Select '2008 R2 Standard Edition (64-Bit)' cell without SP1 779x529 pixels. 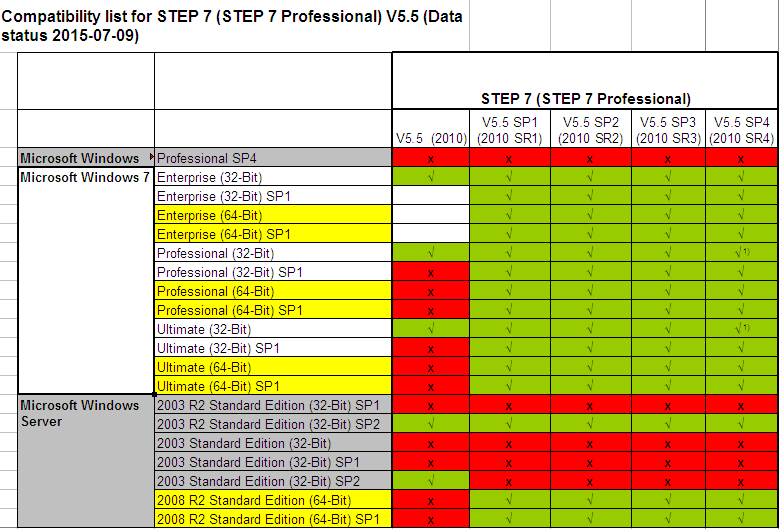click(x=273, y=499)
